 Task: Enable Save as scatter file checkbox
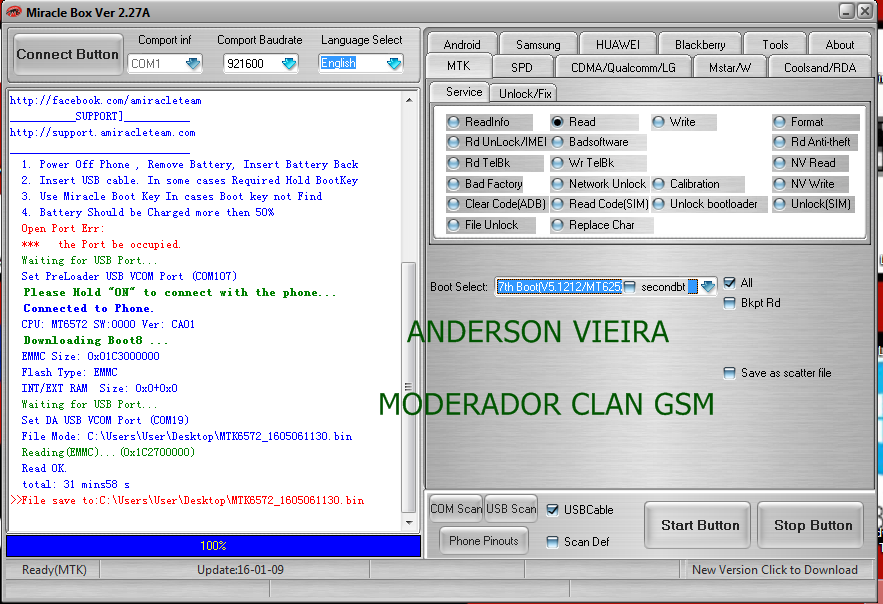point(729,373)
